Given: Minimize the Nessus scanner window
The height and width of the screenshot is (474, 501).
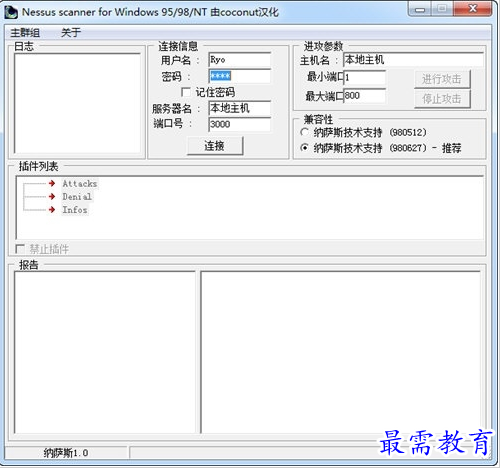Looking at the screenshot, I should 420,9.
